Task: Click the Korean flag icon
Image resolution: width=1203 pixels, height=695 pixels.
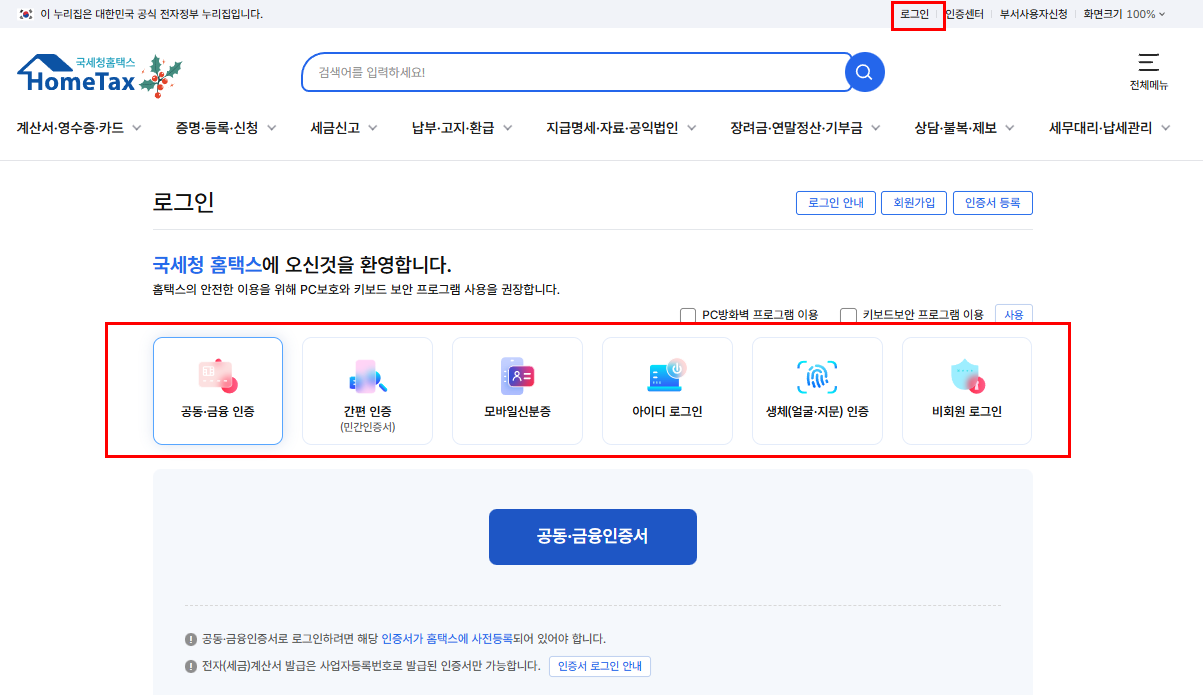Action: tap(26, 14)
